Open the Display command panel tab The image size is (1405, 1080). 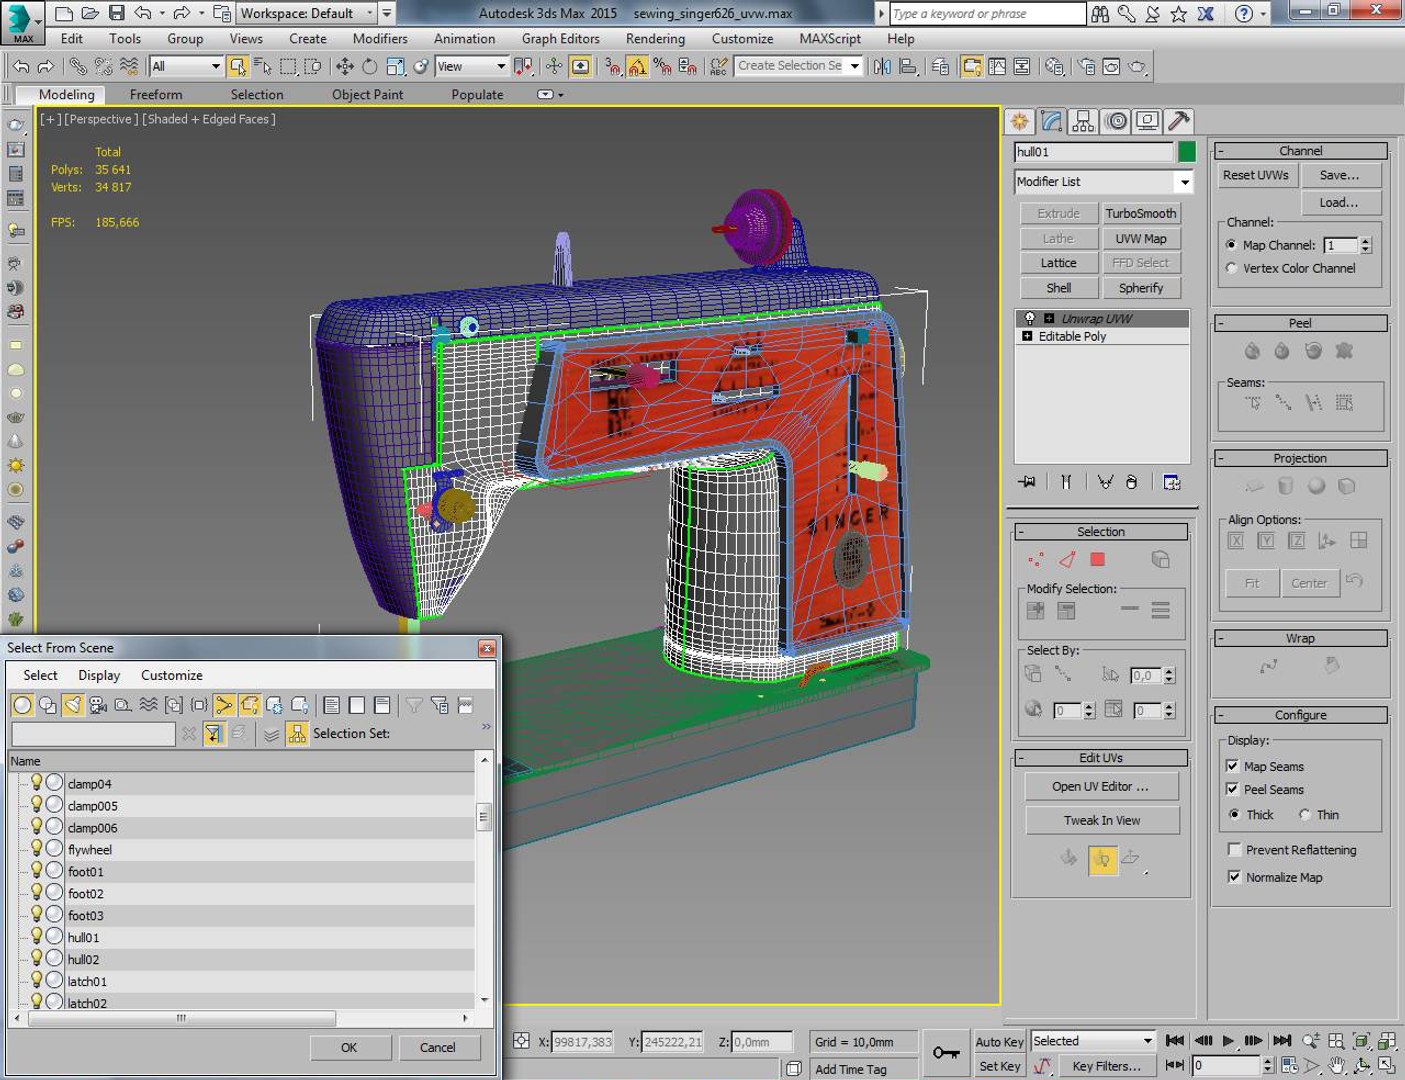pos(1148,121)
